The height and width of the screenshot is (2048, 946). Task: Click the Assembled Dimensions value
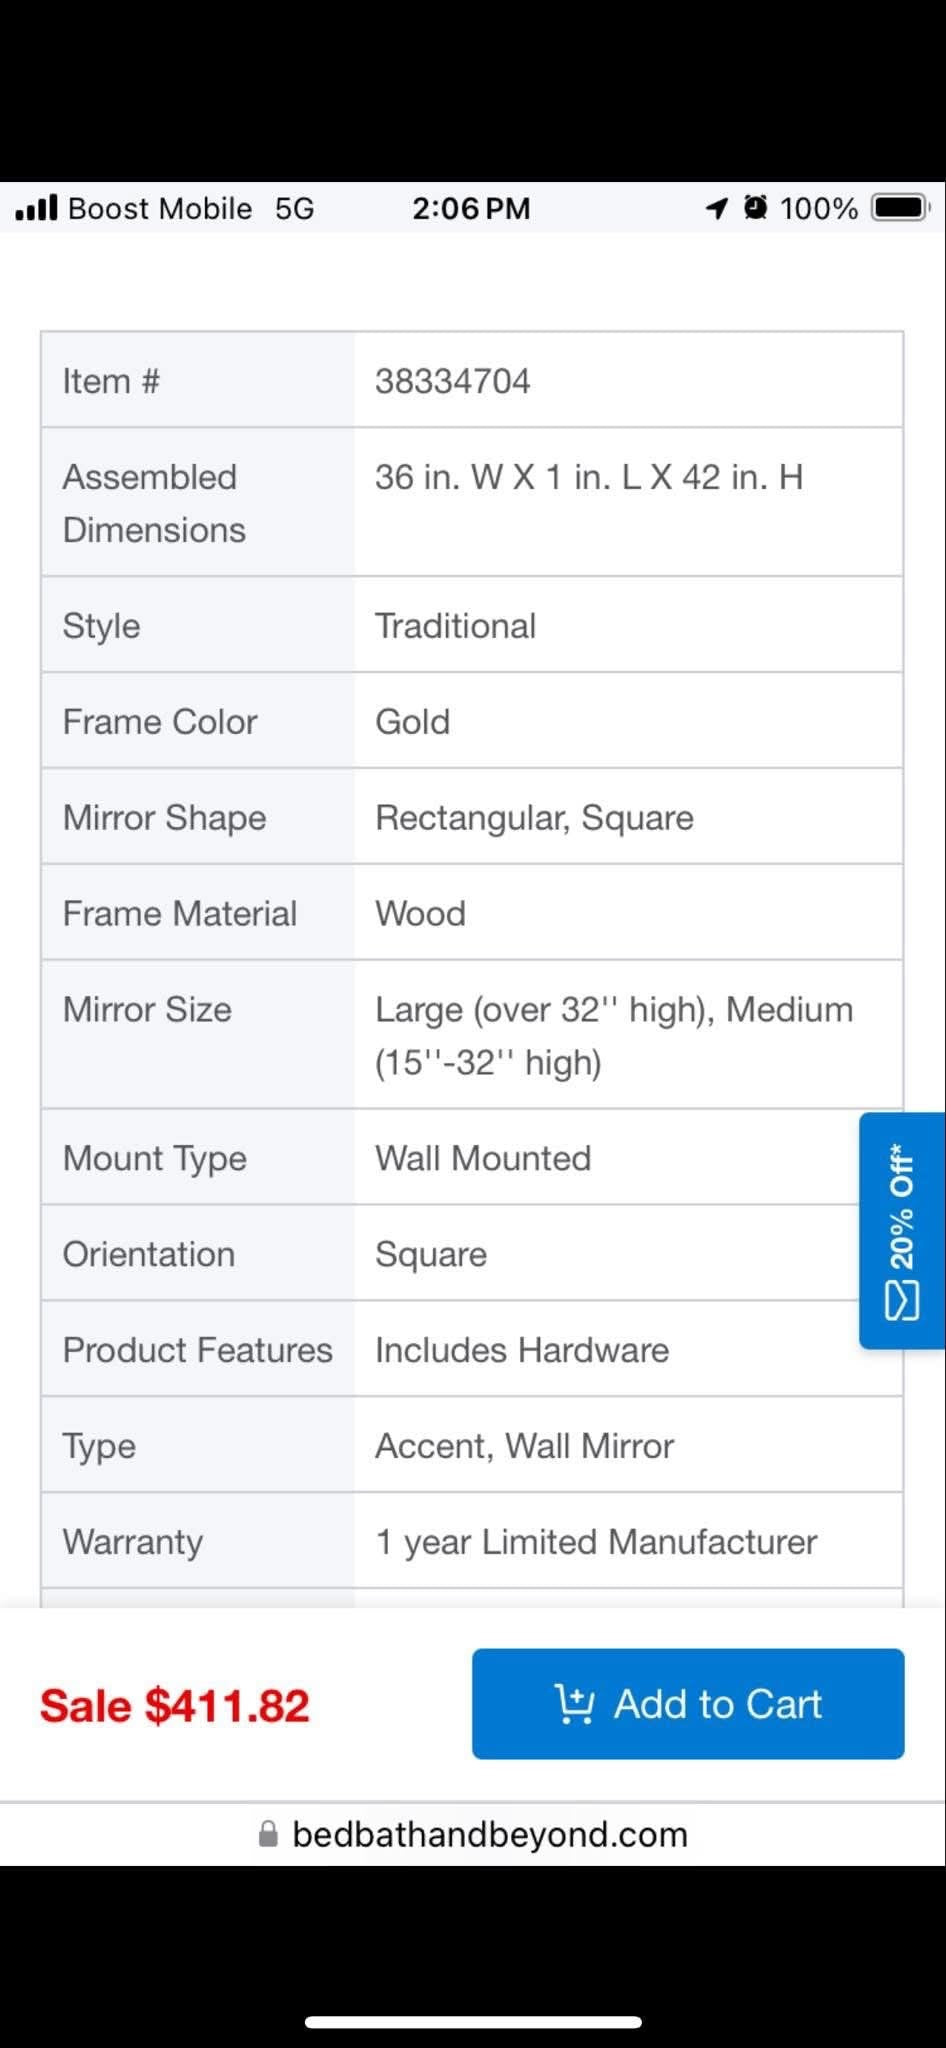coord(589,477)
